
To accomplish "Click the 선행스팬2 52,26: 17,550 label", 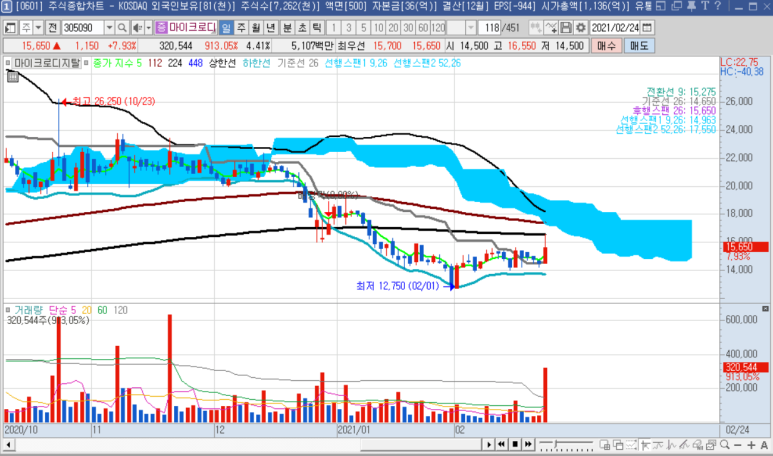I will pos(666,129).
